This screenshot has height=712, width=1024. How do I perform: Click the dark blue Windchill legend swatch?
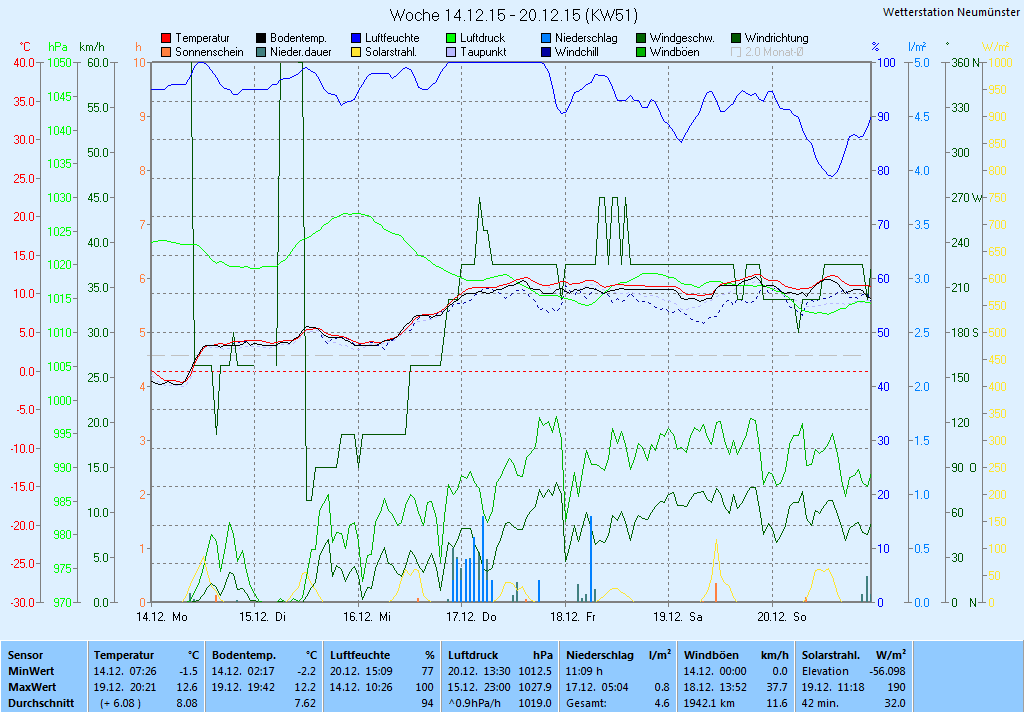[x=546, y=52]
